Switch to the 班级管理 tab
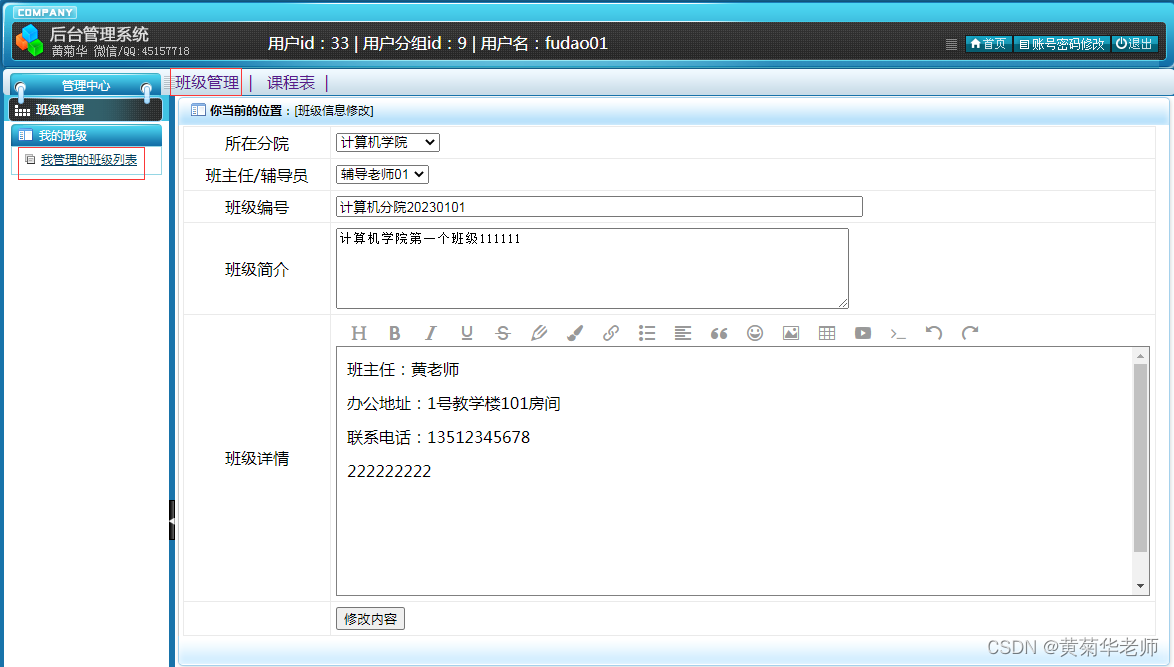This screenshot has height=667, width=1174. [x=207, y=82]
